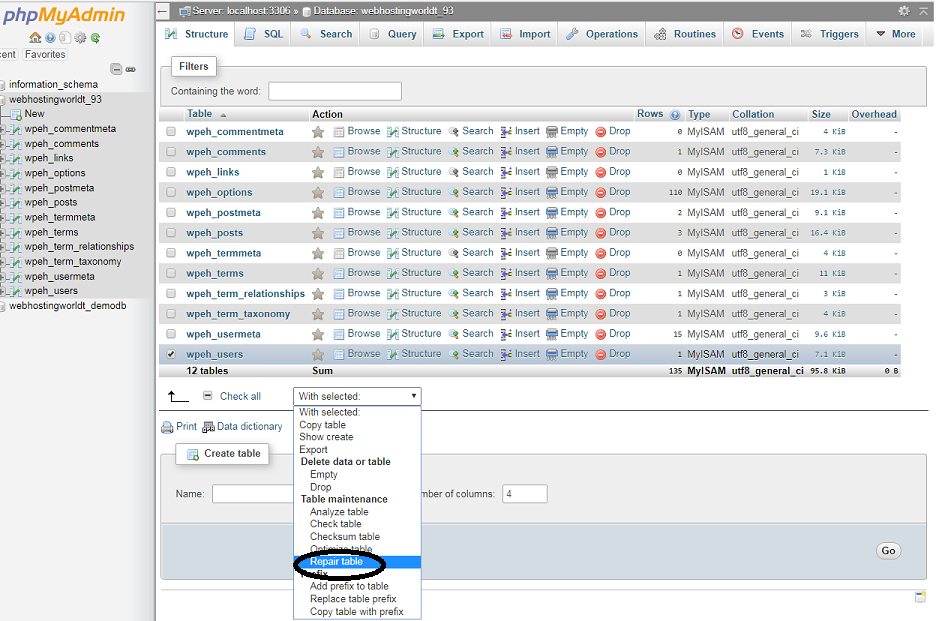Switch to the SQL tab
This screenshot has width=949, height=621.
264,34
